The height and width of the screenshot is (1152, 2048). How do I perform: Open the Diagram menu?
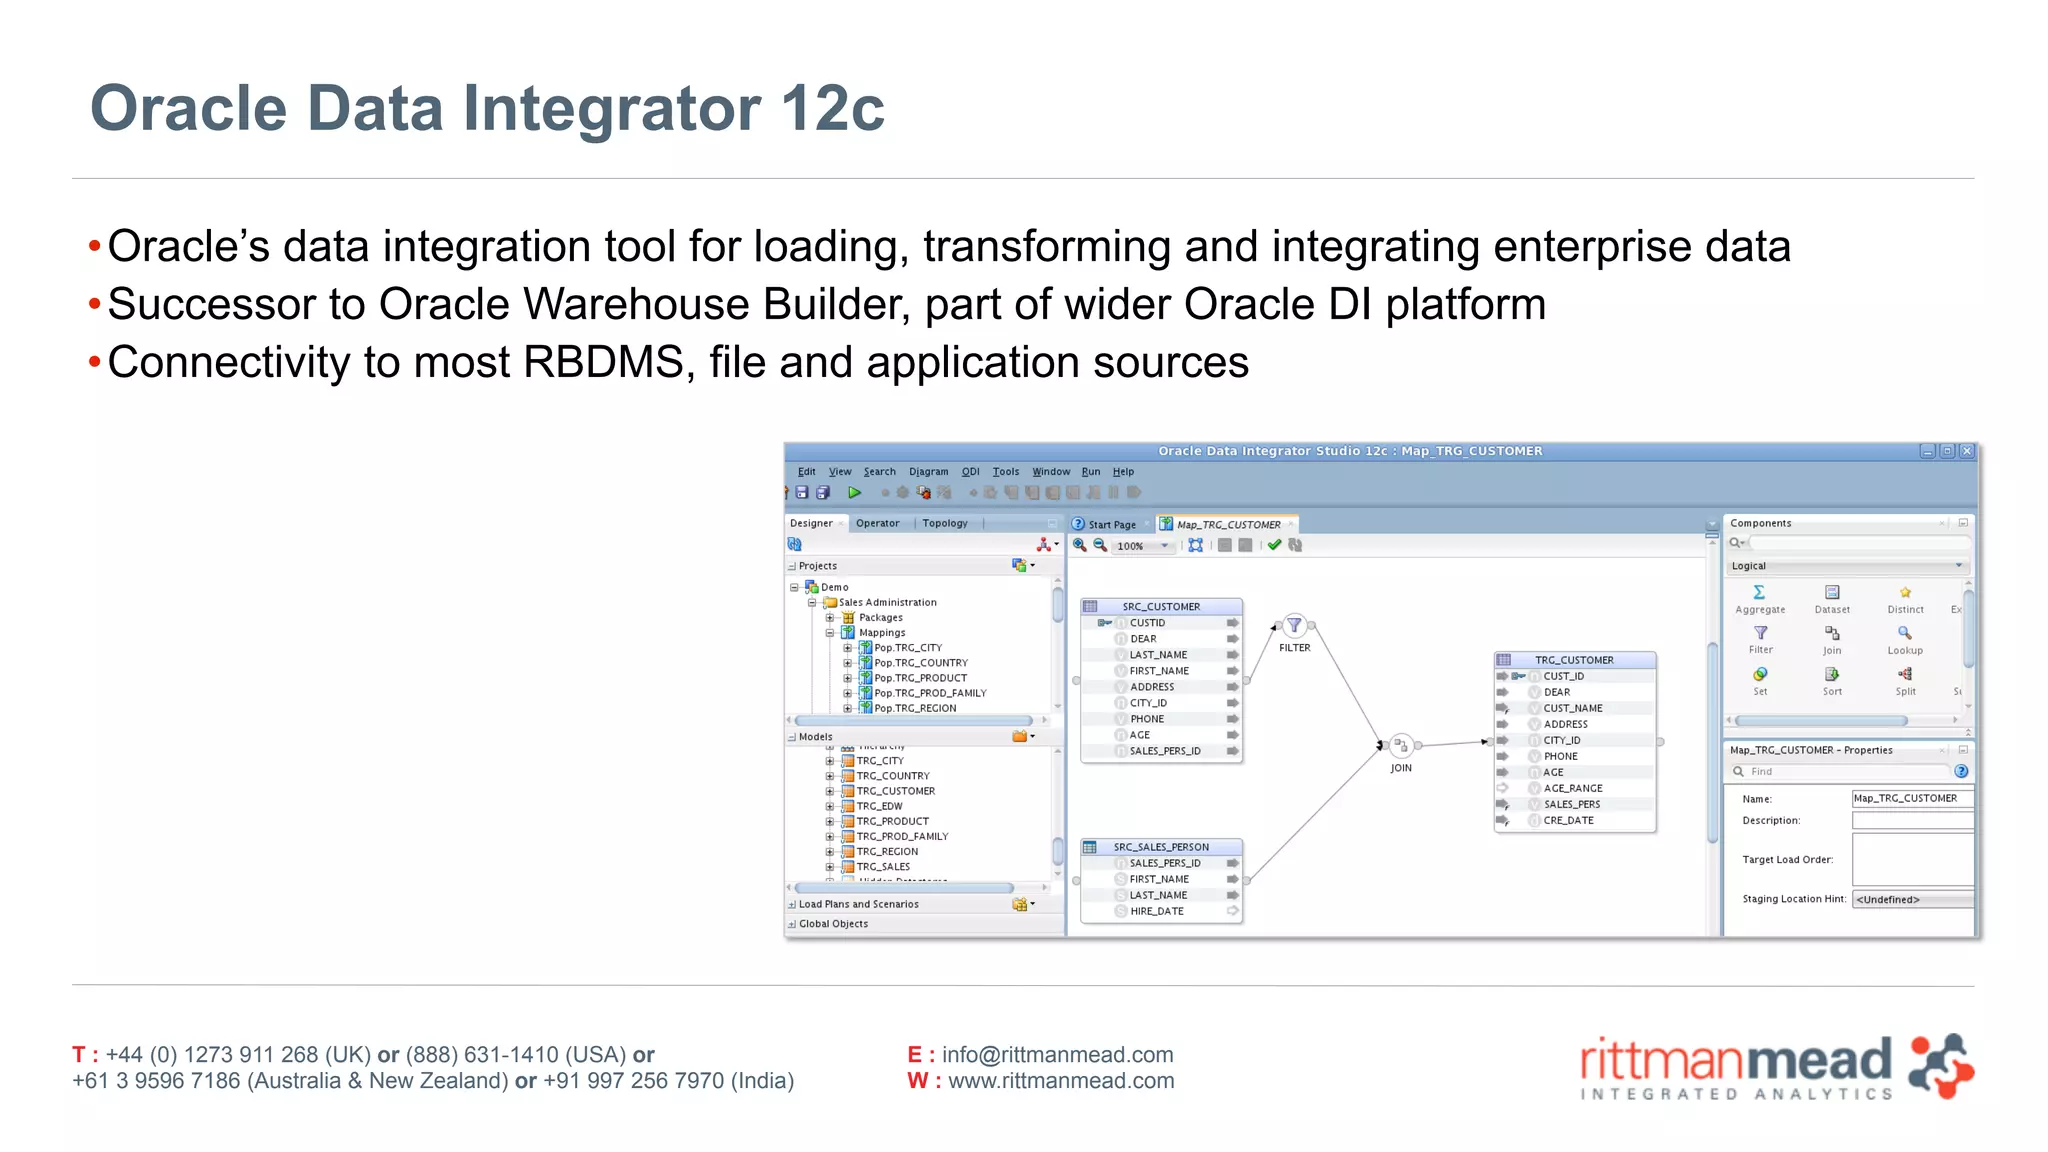[928, 472]
